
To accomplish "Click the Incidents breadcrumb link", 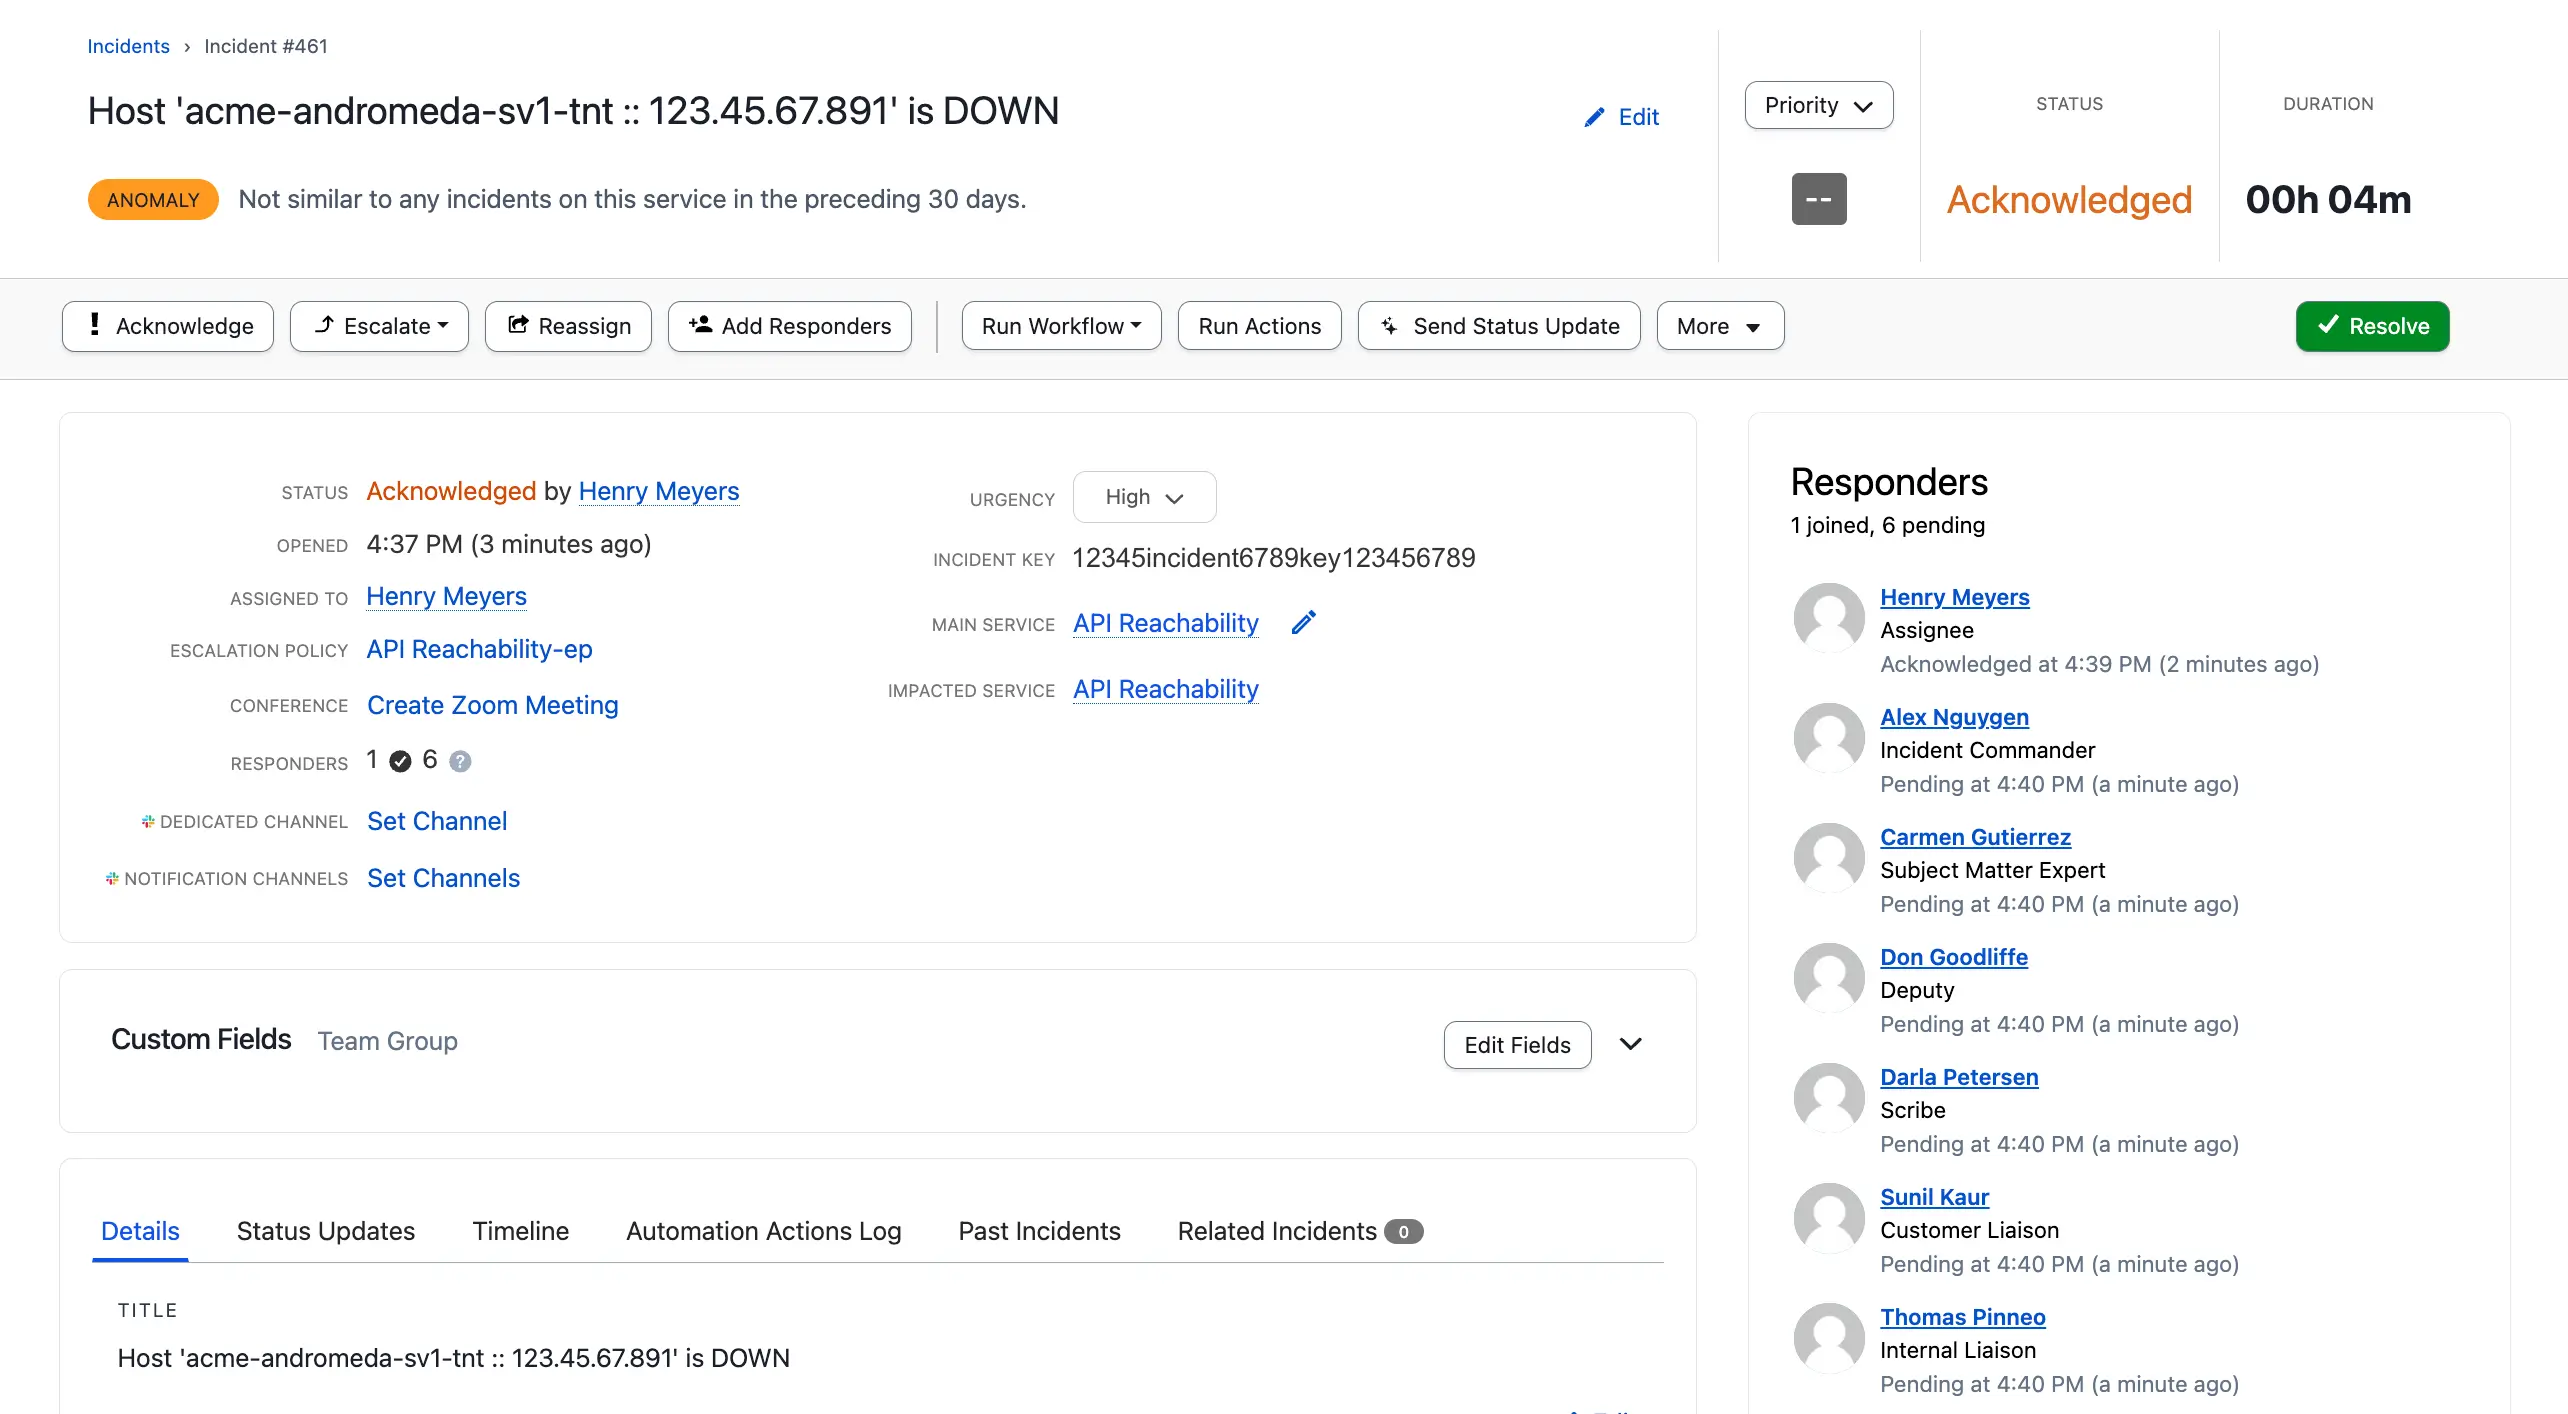I will [128, 46].
